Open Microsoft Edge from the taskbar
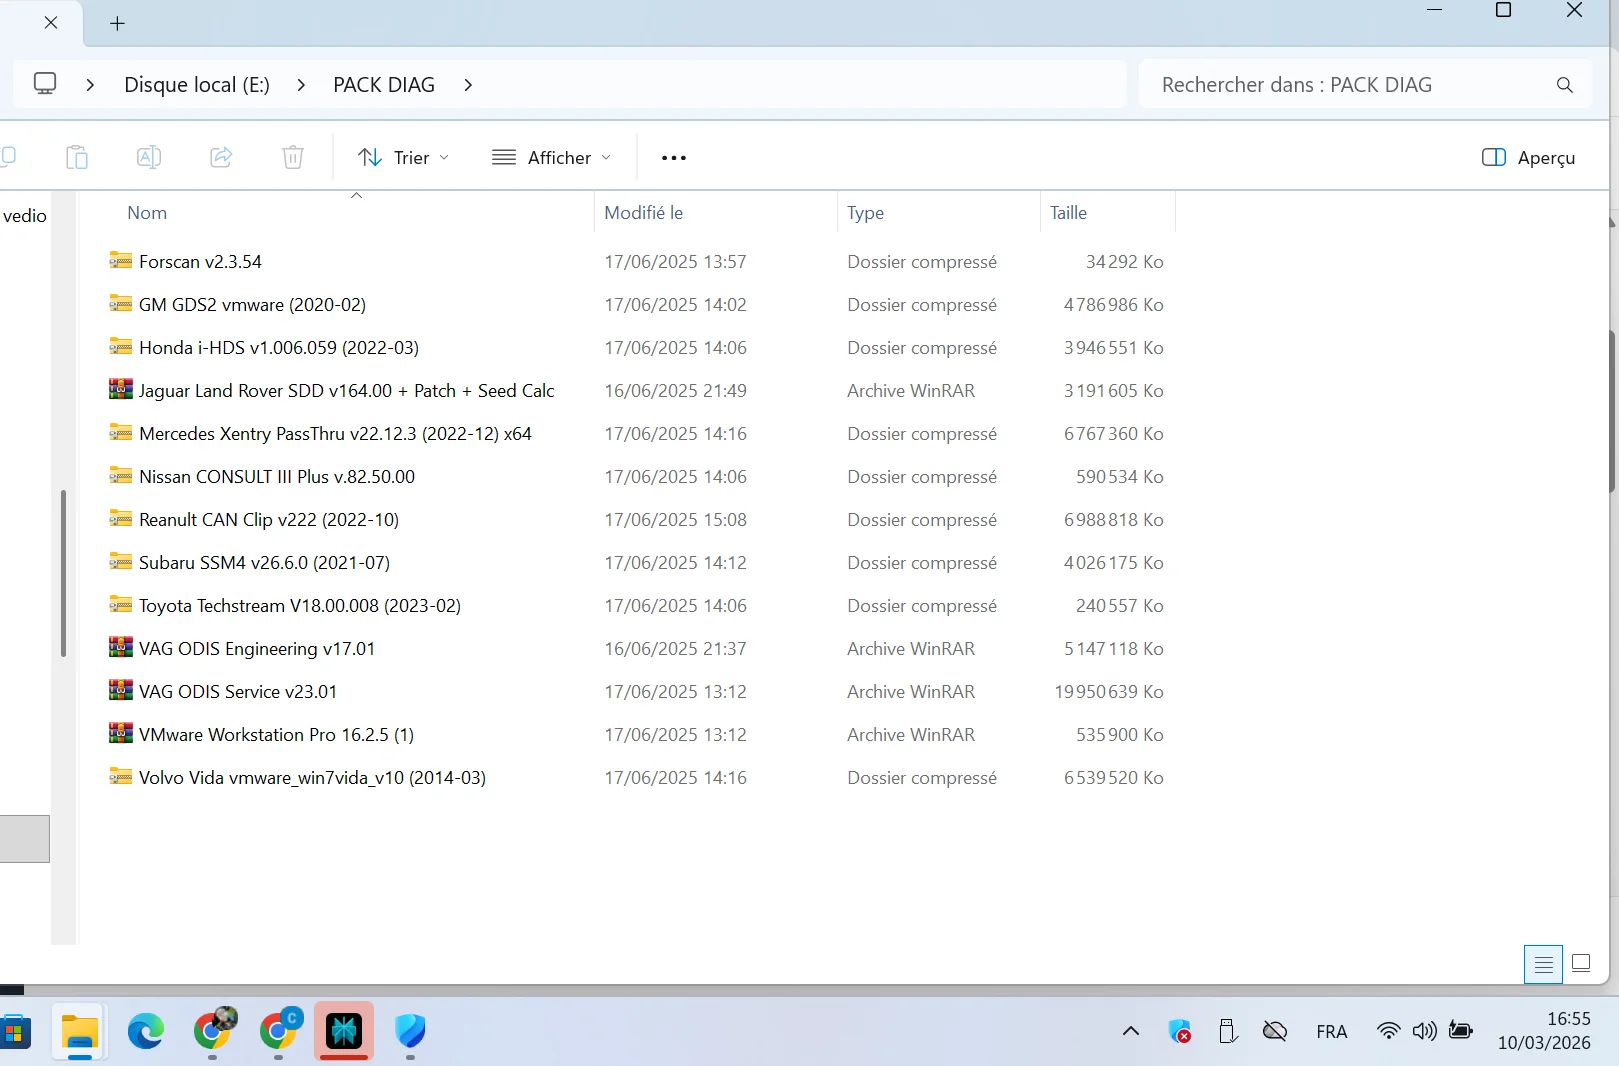This screenshot has height=1066, width=1619. point(146,1032)
